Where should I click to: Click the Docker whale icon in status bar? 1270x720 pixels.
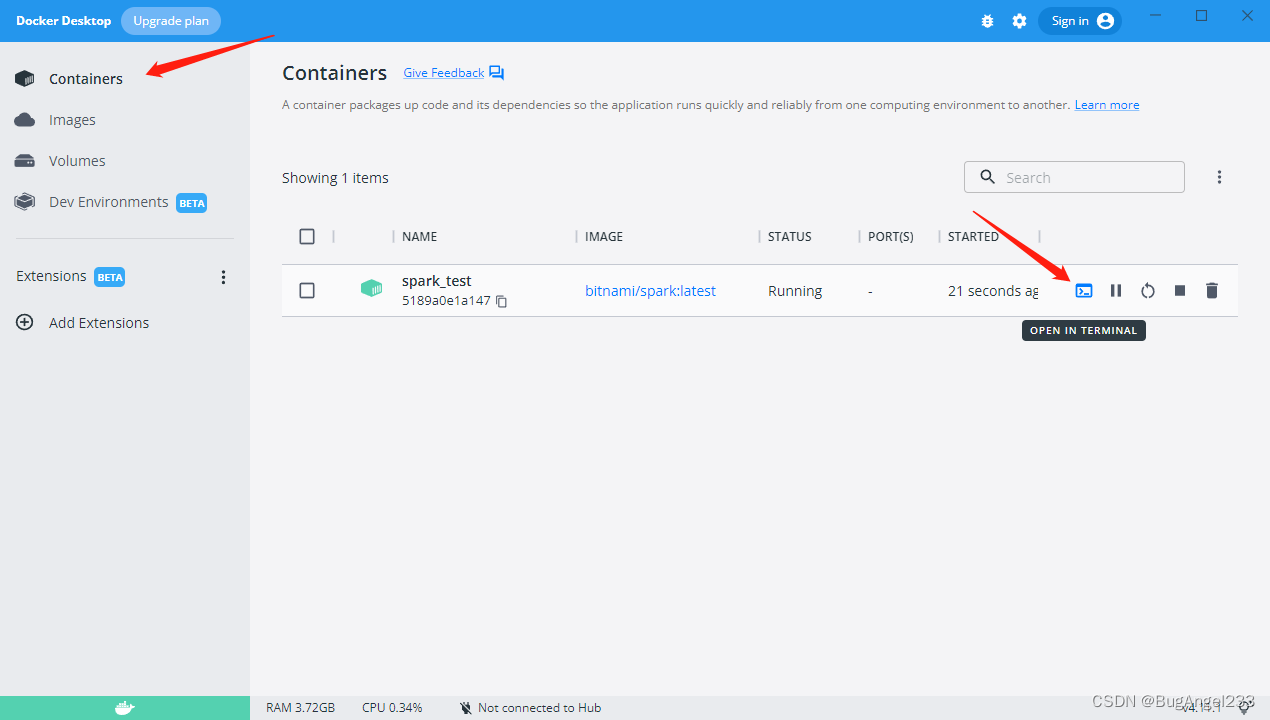tap(125, 707)
